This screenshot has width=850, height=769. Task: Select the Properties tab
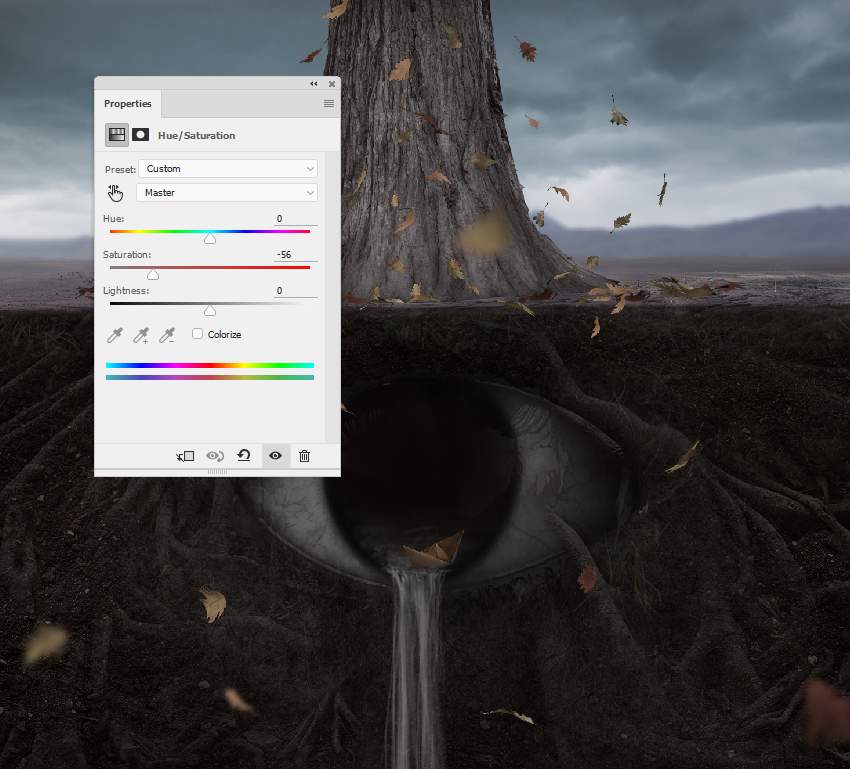pos(128,104)
